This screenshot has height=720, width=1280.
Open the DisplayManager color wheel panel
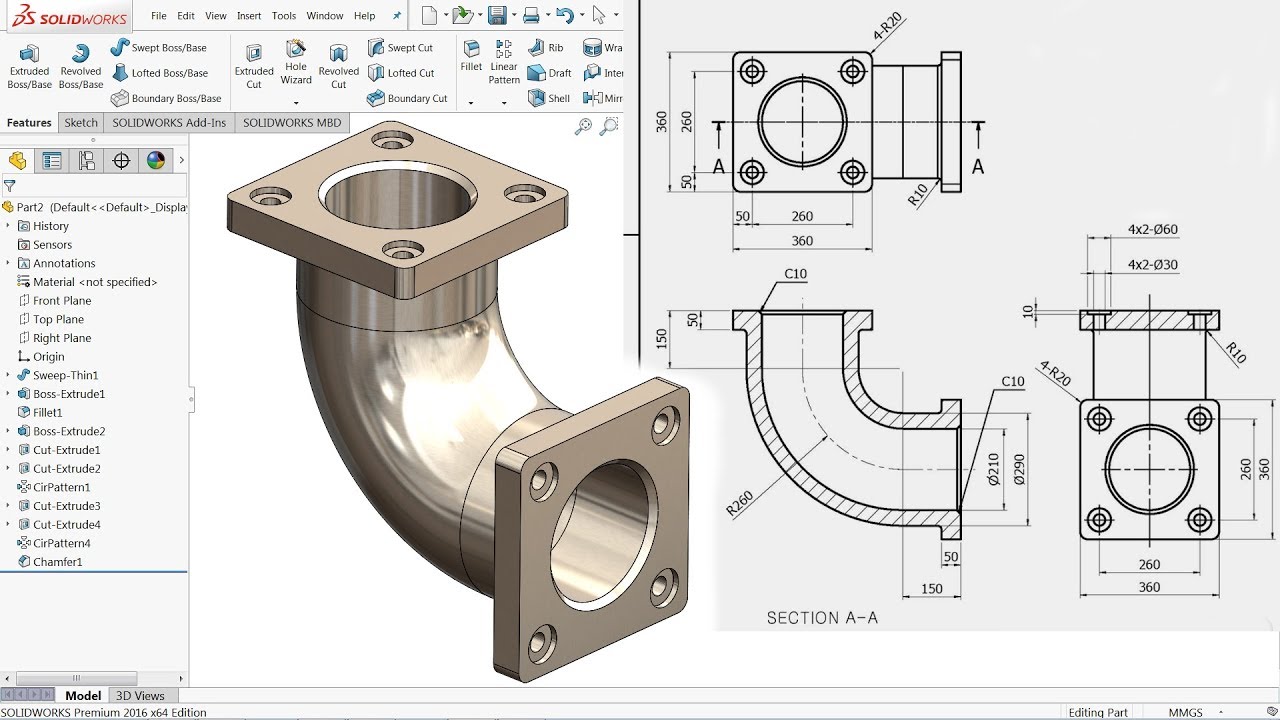154,160
